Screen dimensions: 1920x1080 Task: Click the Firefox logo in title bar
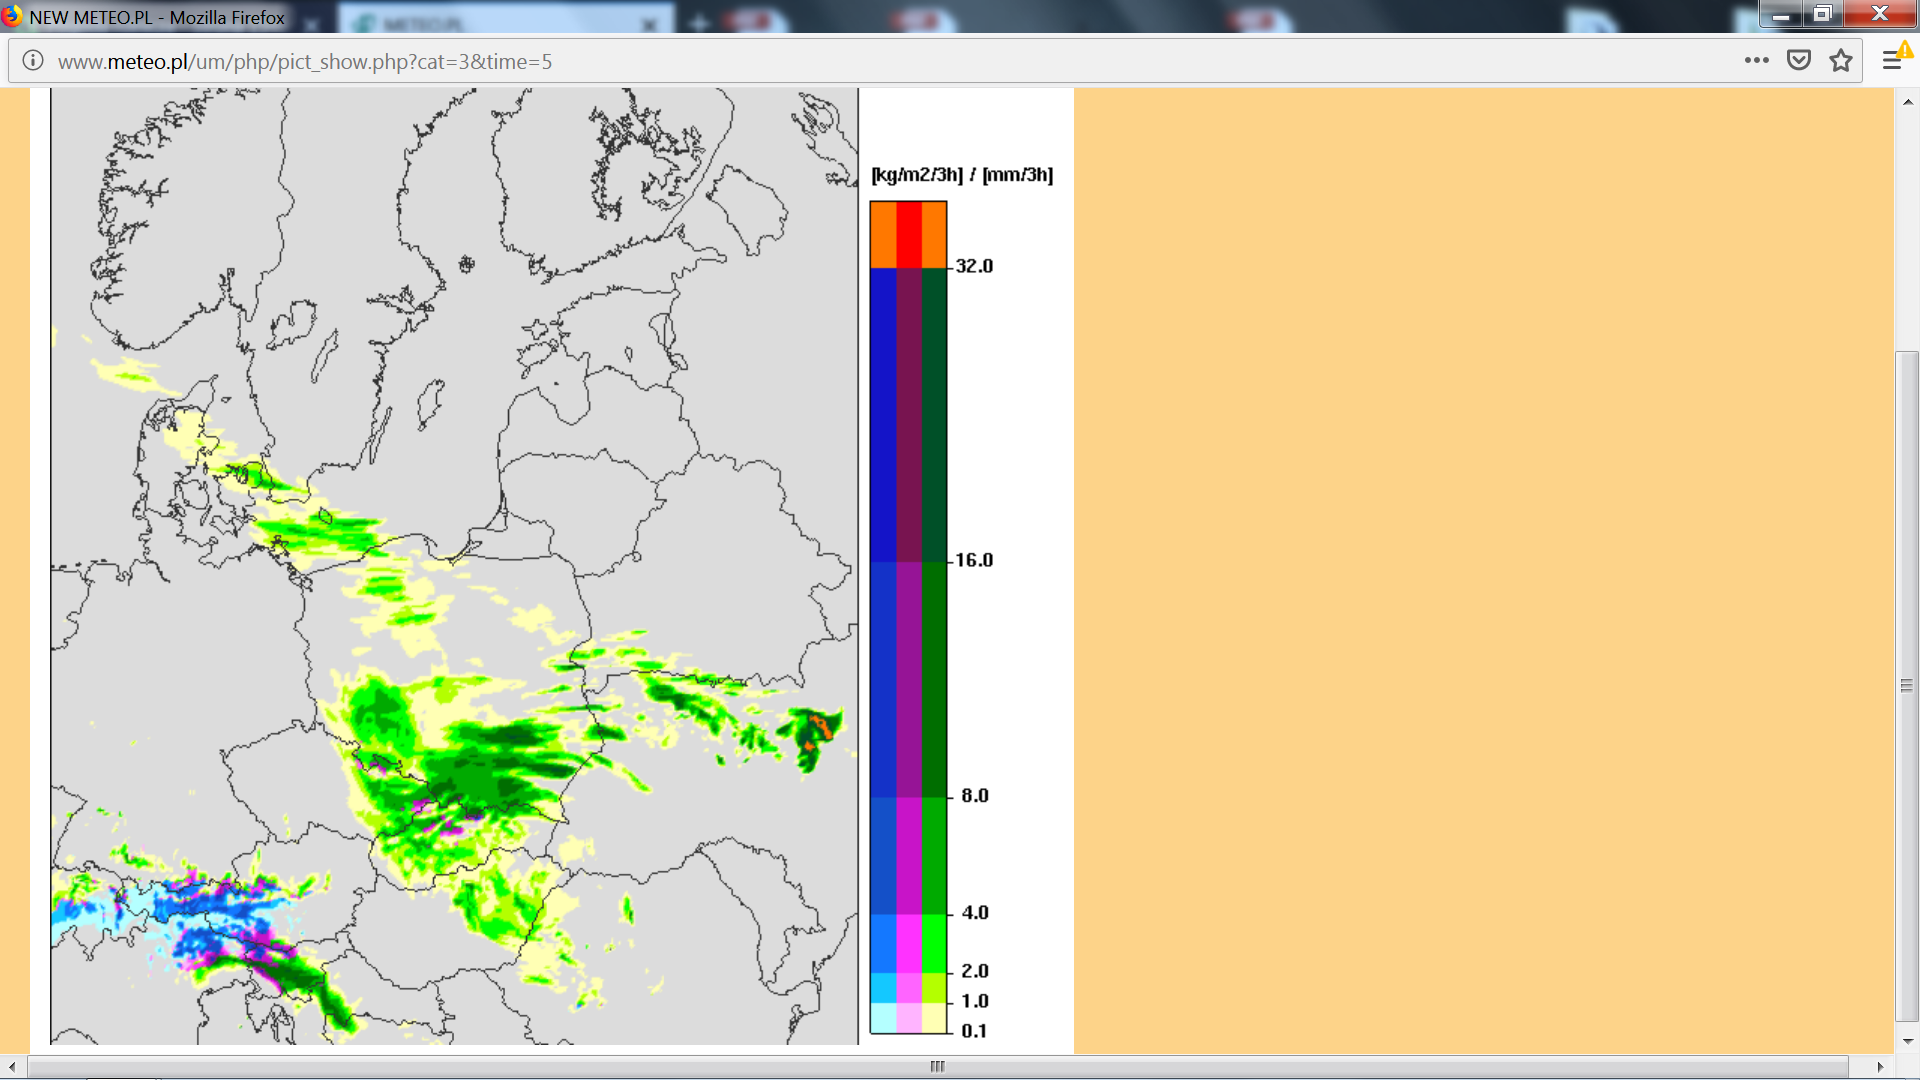12,16
